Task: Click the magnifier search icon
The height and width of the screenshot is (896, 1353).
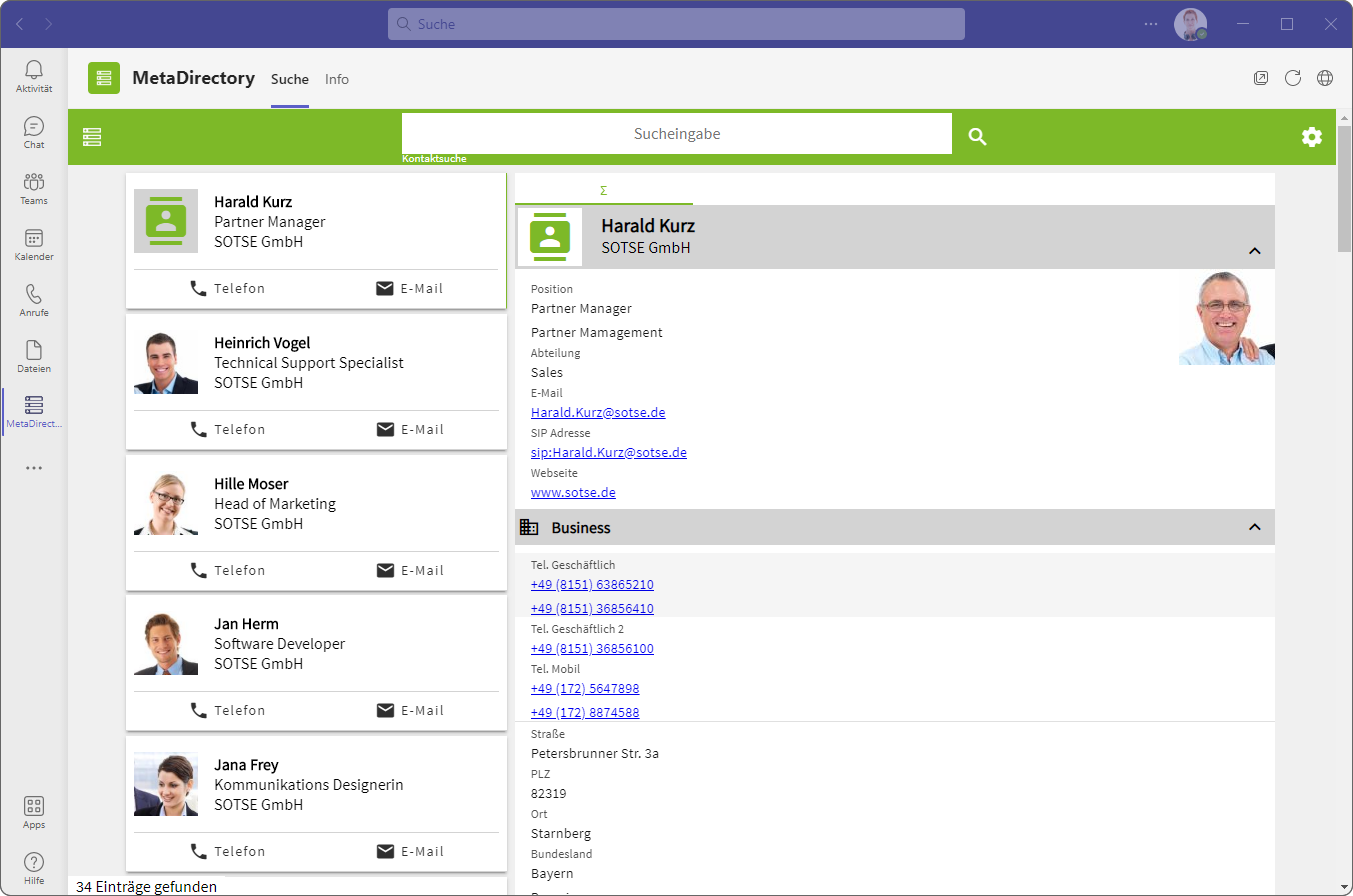Action: click(977, 137)
